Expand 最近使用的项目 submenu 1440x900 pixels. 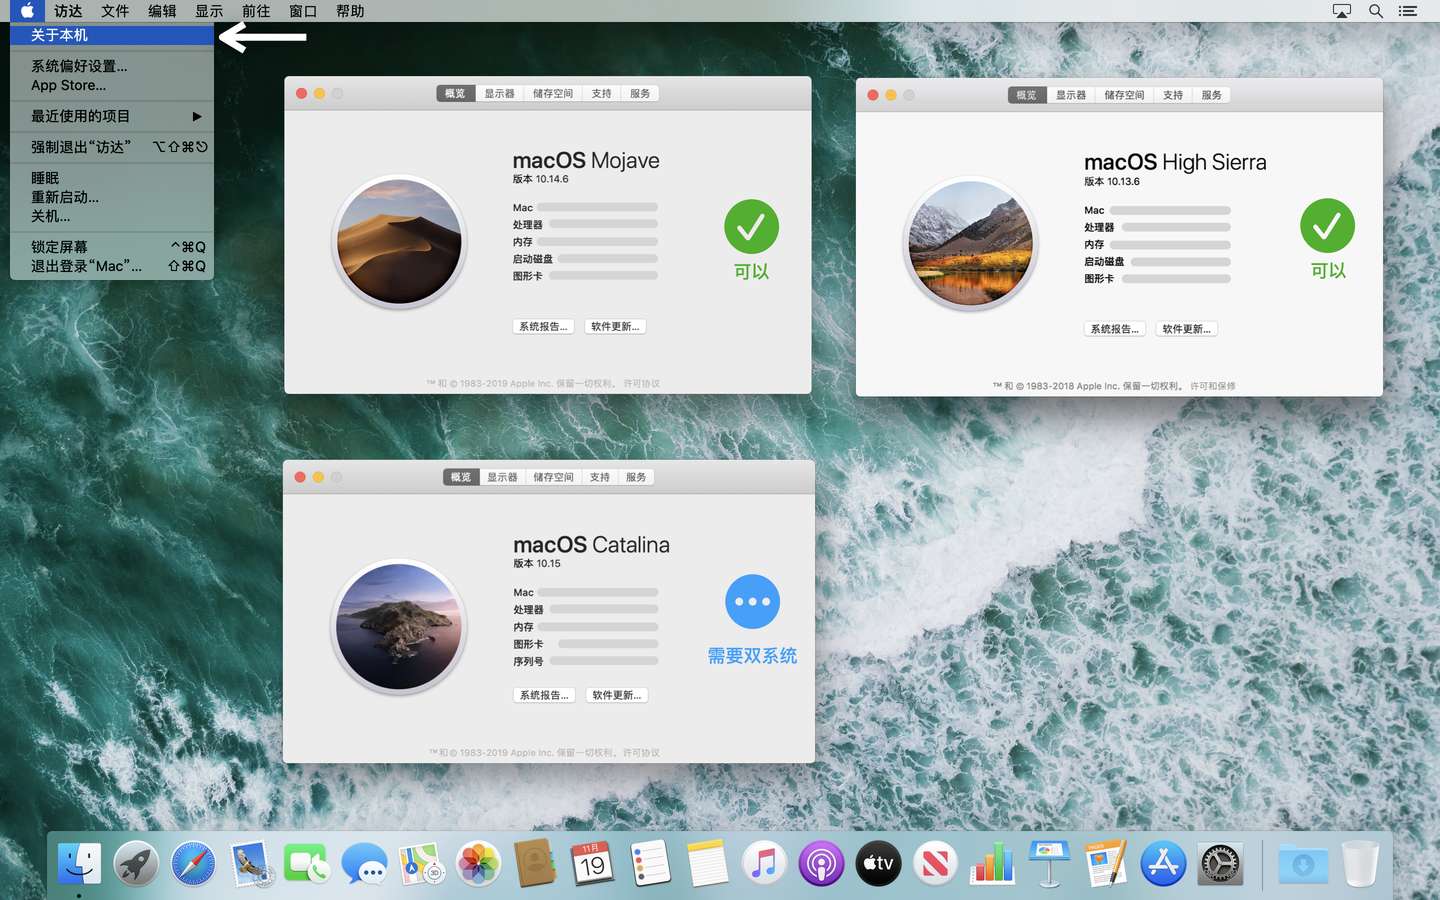(x=112, y=116)
